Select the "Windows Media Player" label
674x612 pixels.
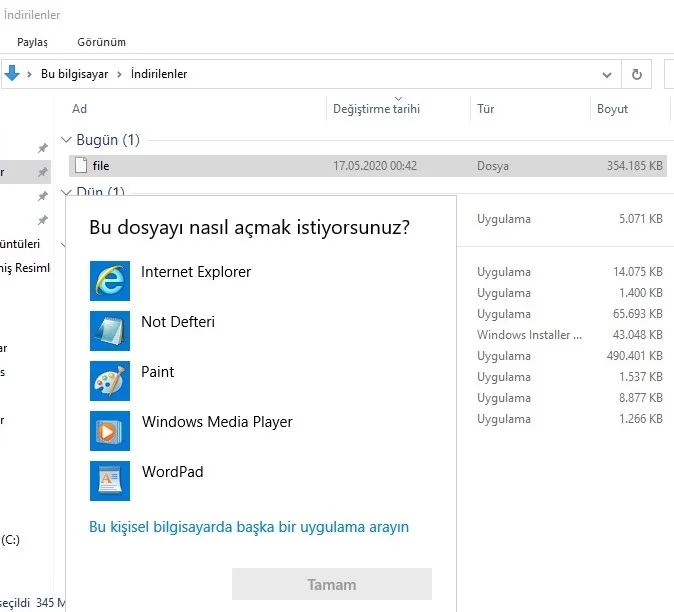(x=217, y=422)
